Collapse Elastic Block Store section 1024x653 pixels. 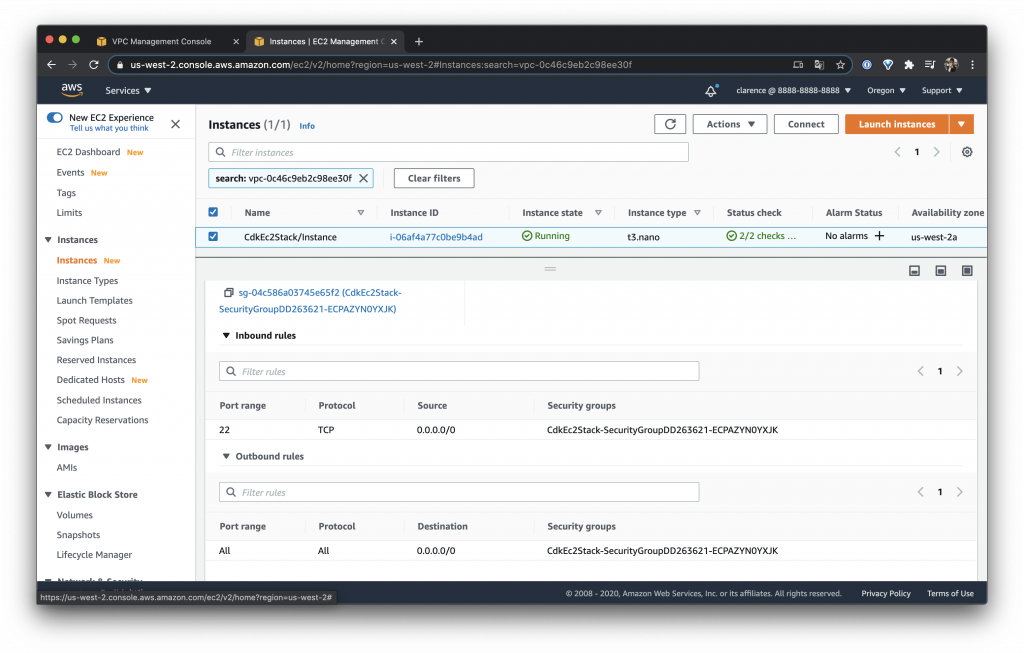pyautogui.click(x=48, y=495)
